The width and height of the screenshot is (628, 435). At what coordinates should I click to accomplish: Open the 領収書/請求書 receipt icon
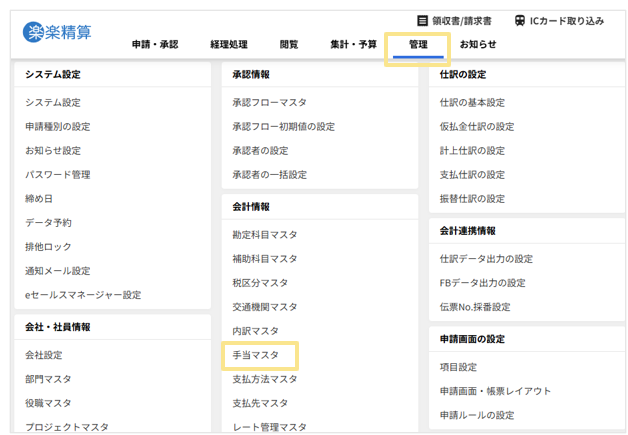(422, 20)
